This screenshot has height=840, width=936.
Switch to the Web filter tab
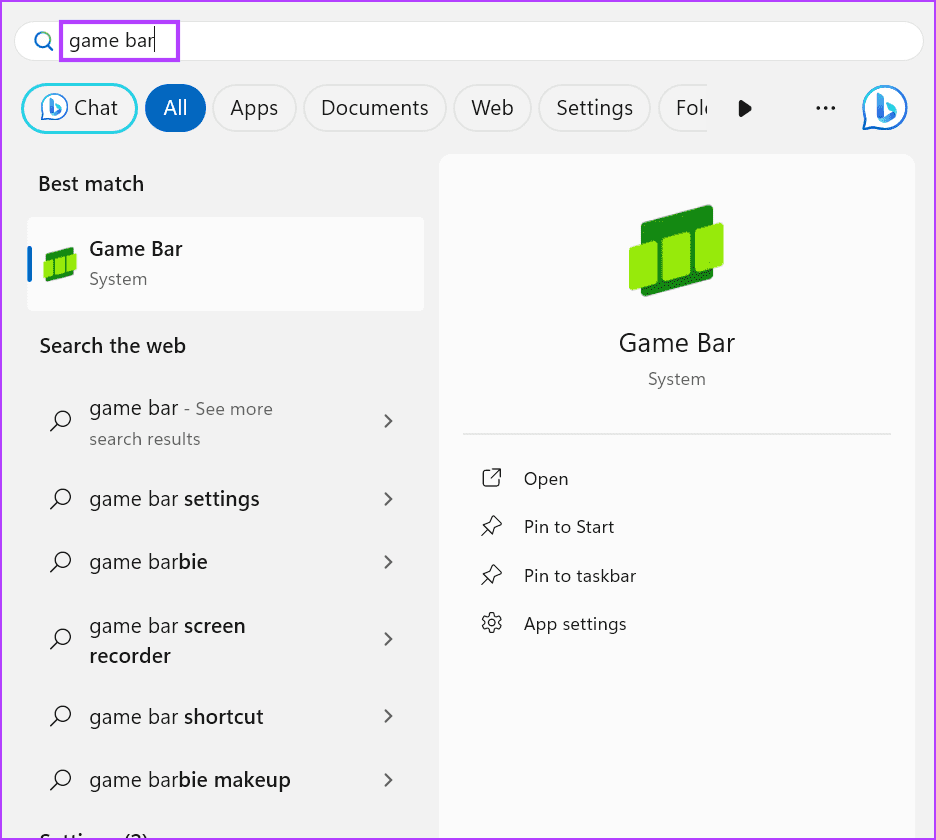(492, 108)
